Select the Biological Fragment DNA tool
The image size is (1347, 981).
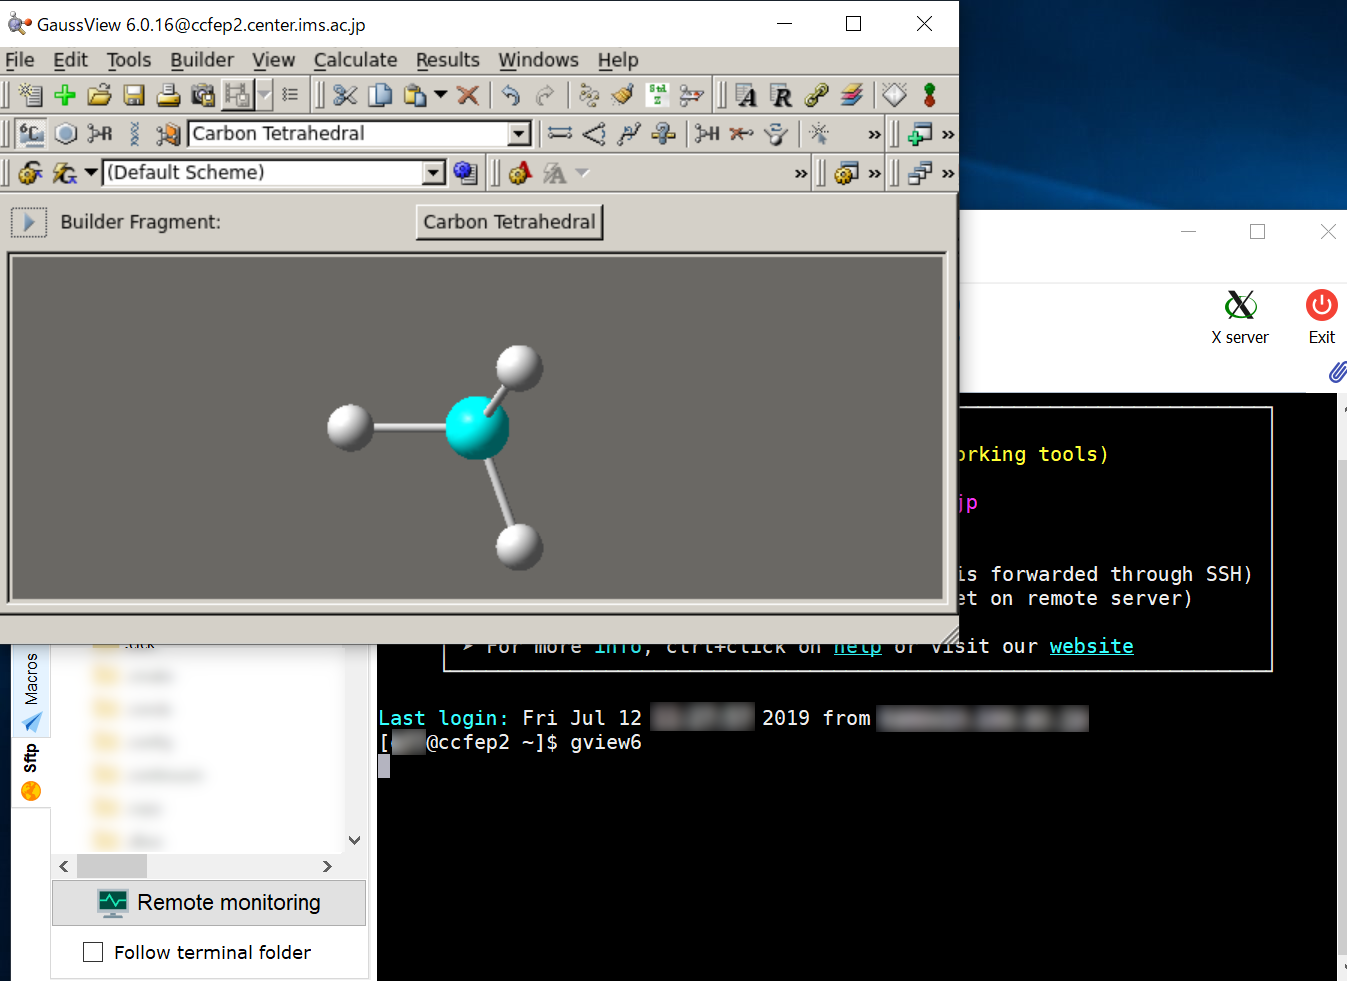pyautogui.click(x=135, y=134)
